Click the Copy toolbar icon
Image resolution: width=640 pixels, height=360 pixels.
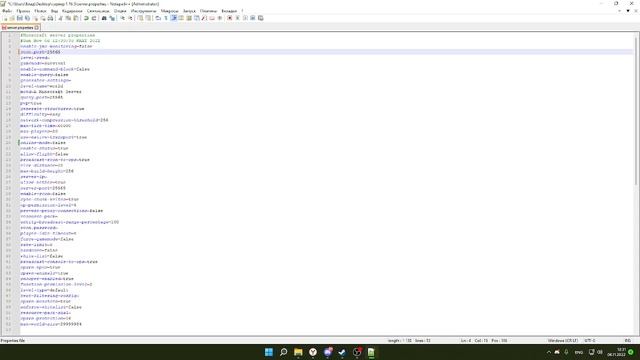click(x=68, y=18)
